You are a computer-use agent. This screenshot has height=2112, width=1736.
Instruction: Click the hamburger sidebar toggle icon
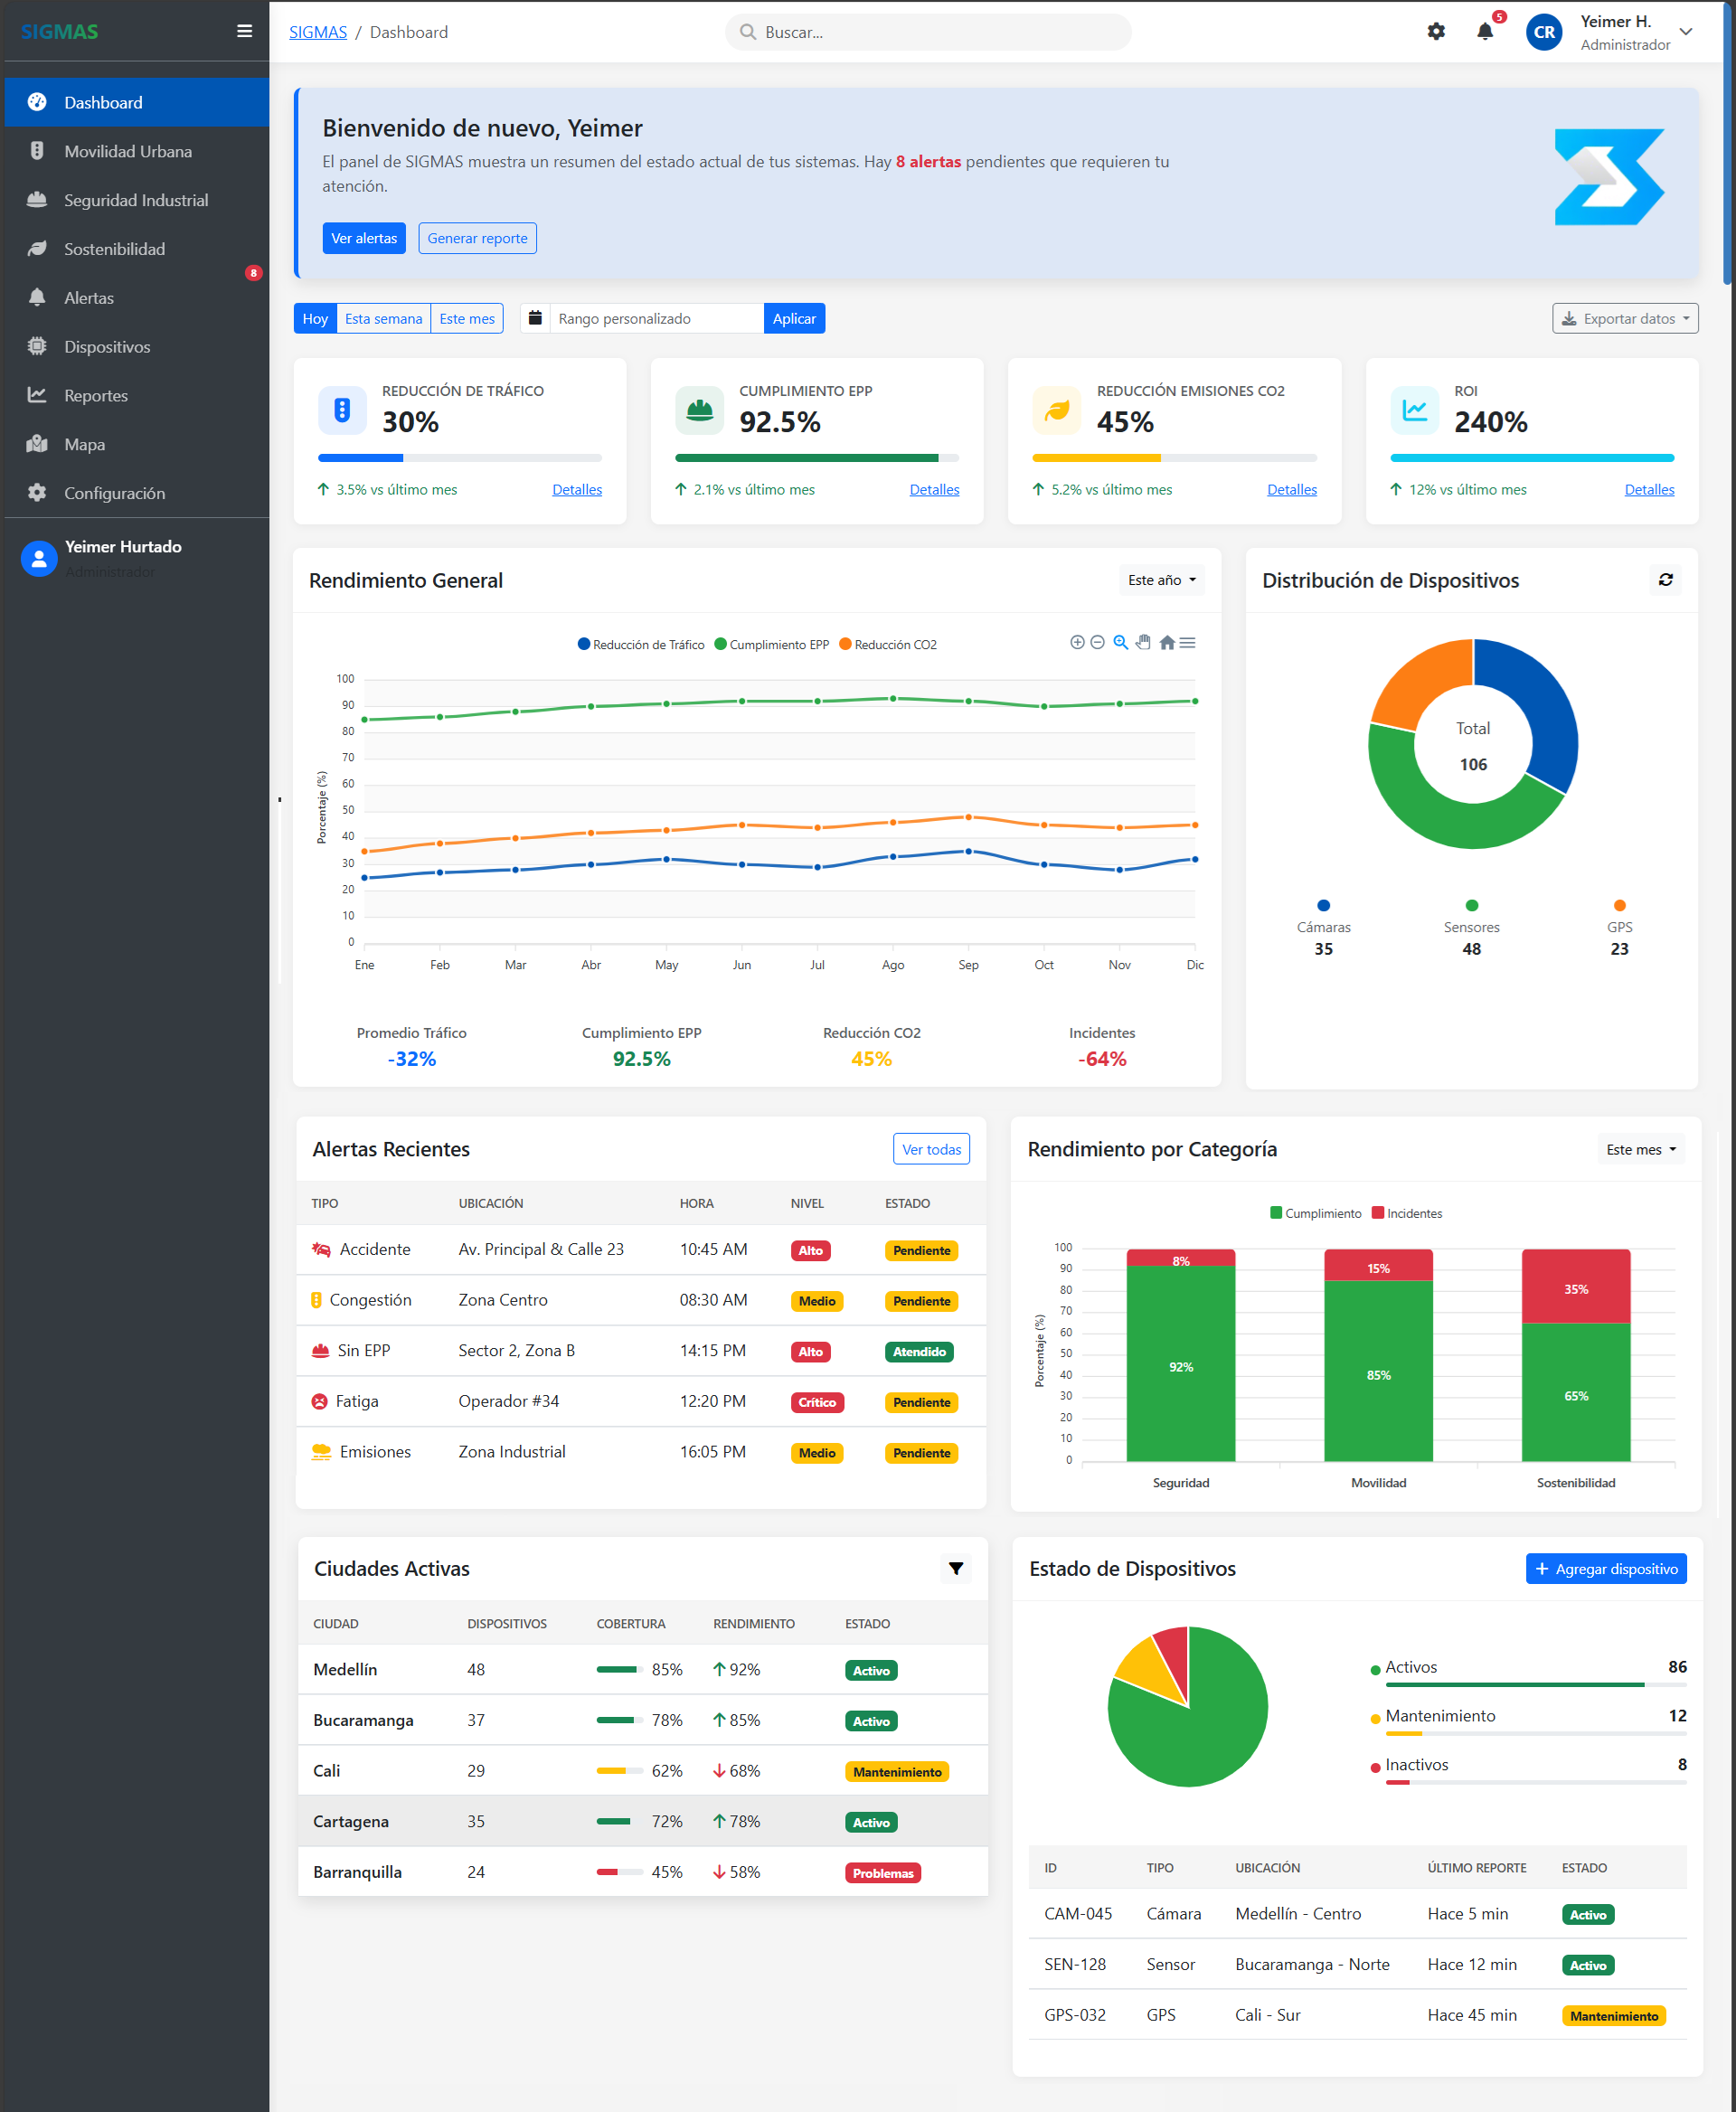244,31
